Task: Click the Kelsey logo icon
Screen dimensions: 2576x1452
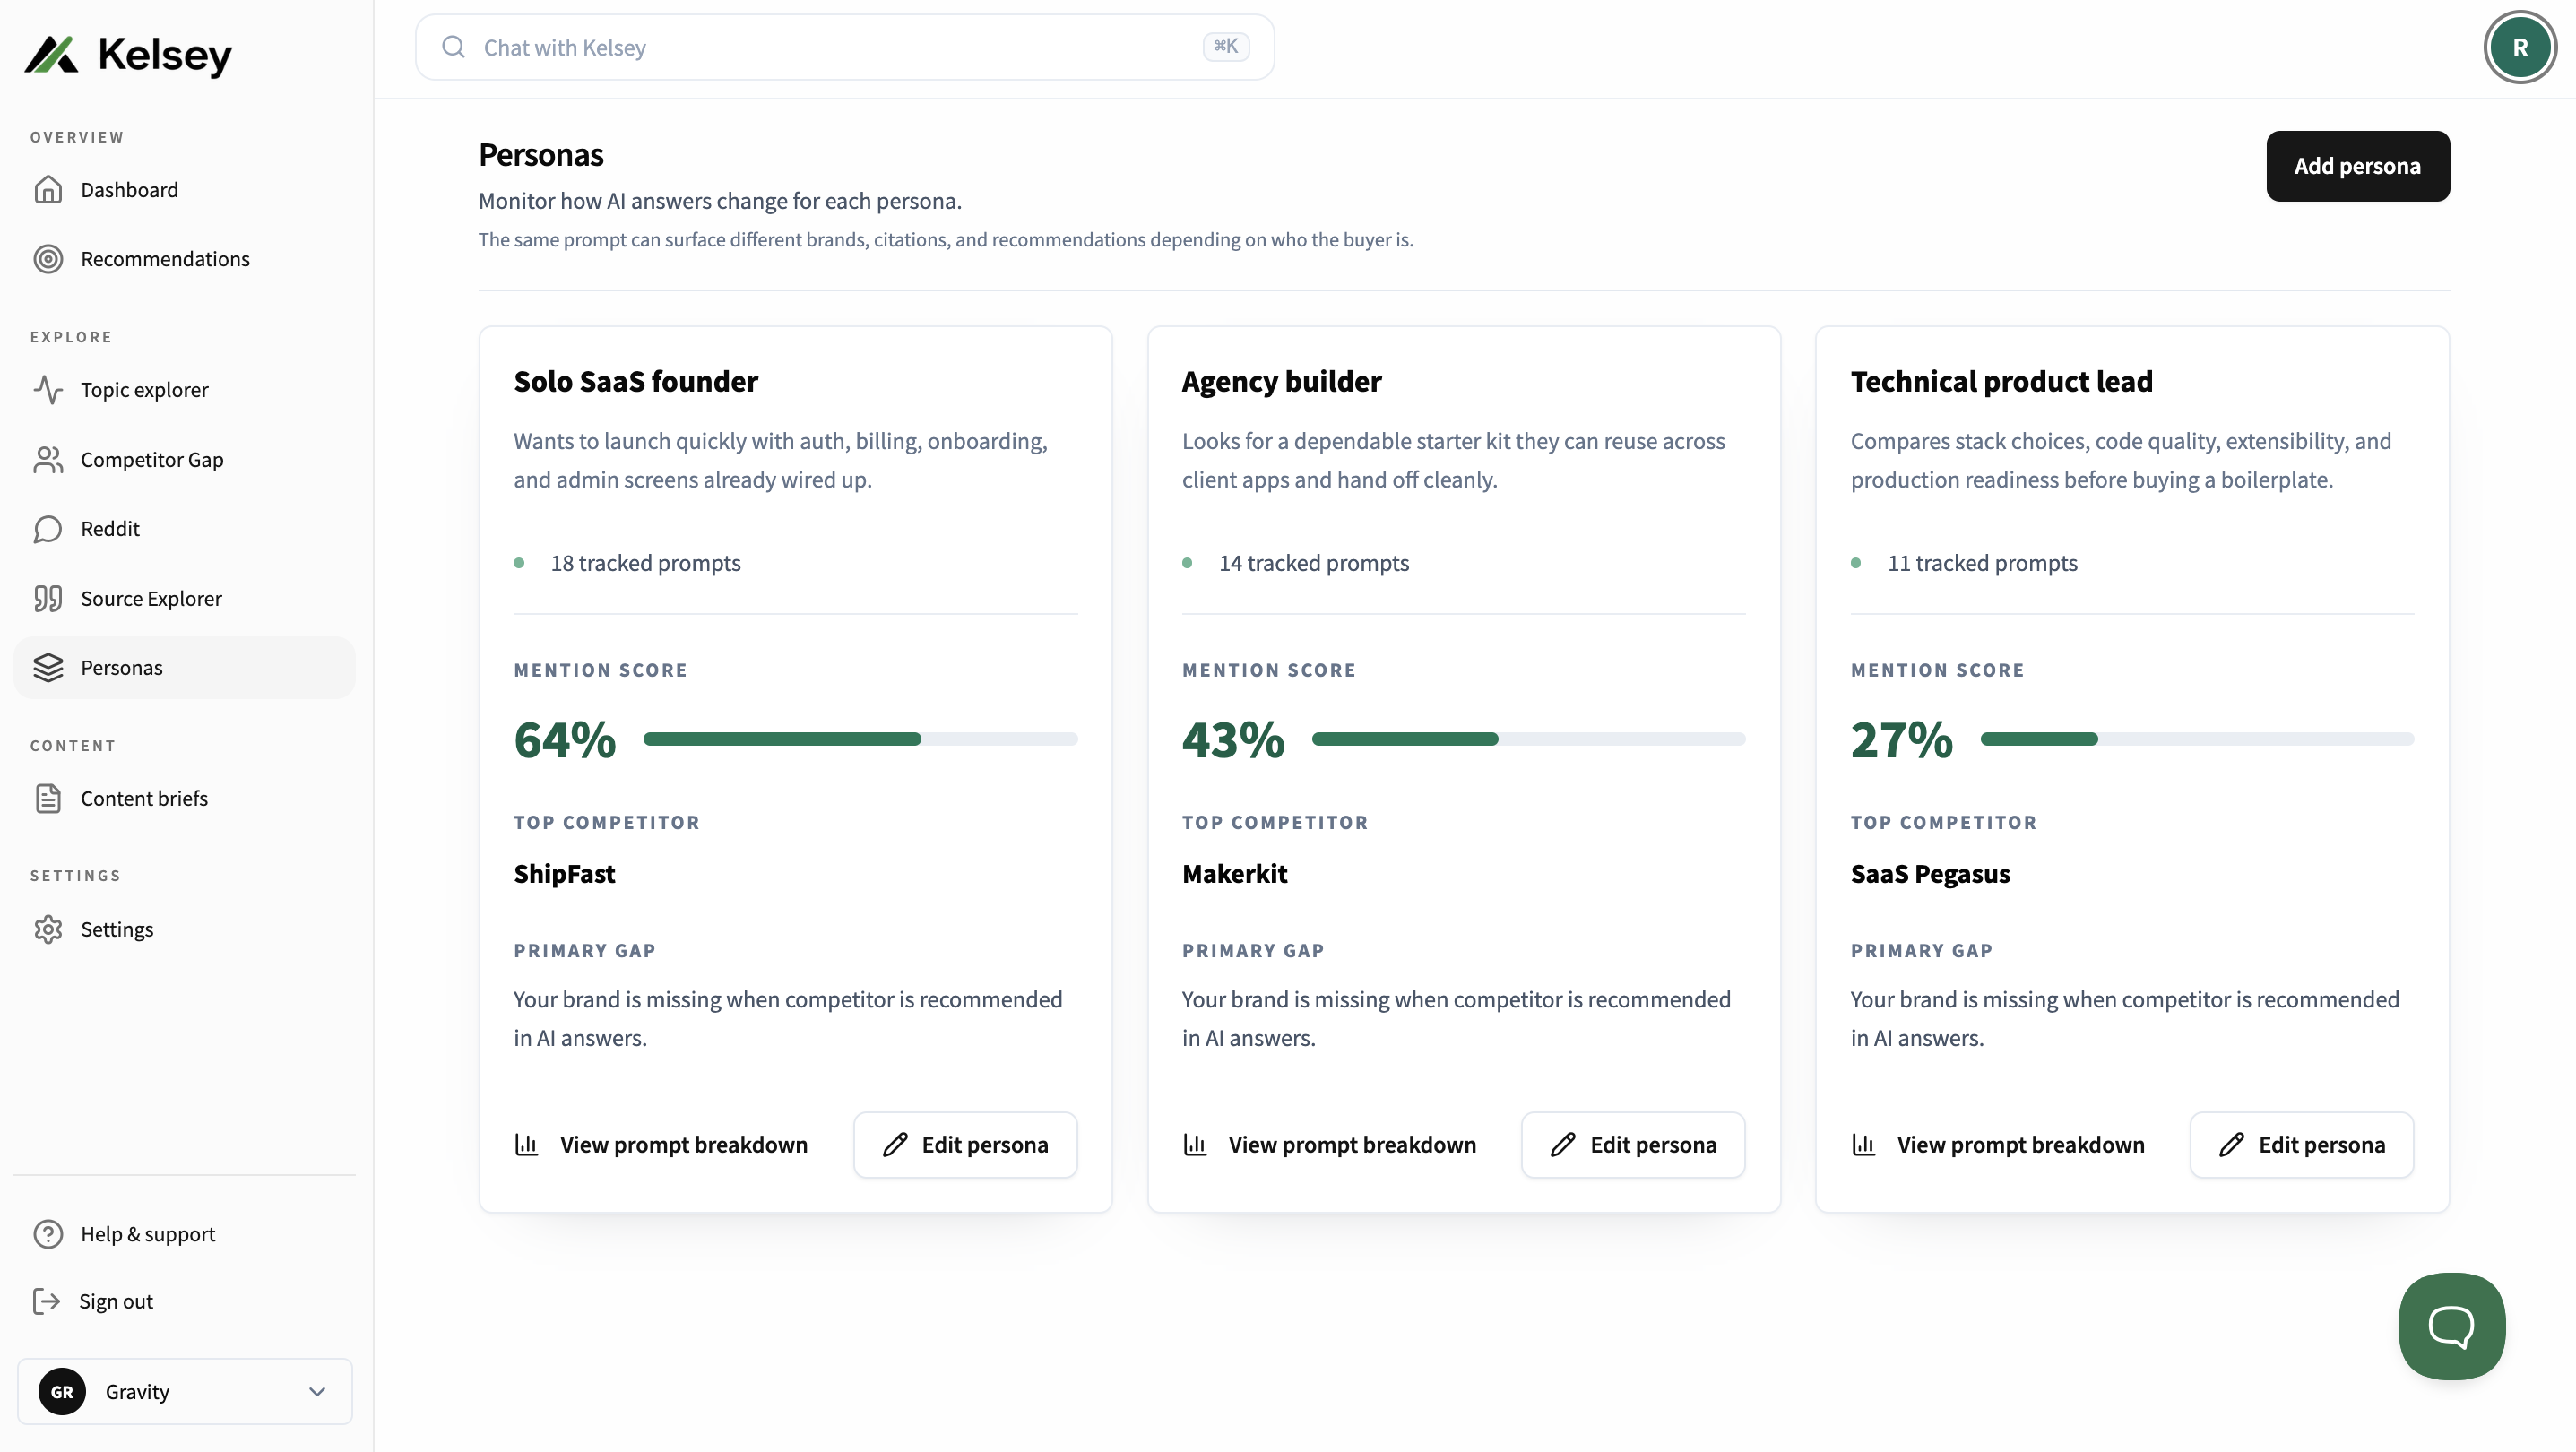Action: point(51,54)
